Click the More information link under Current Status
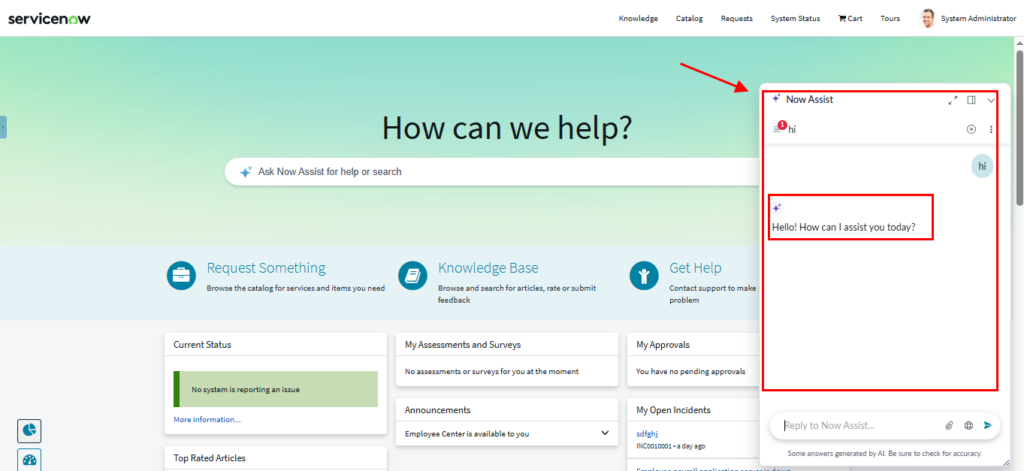 click(x=207, y=419)
